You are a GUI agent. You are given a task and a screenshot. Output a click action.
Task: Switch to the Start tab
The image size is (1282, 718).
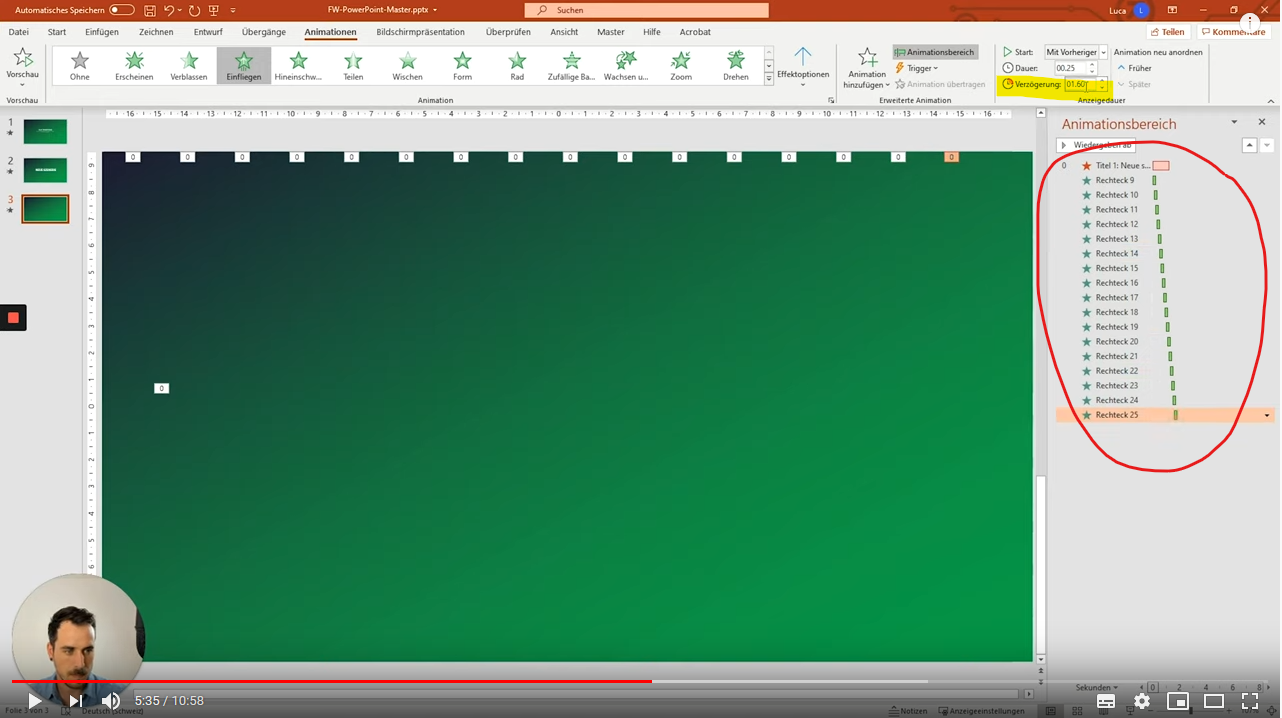click(57, 32)
